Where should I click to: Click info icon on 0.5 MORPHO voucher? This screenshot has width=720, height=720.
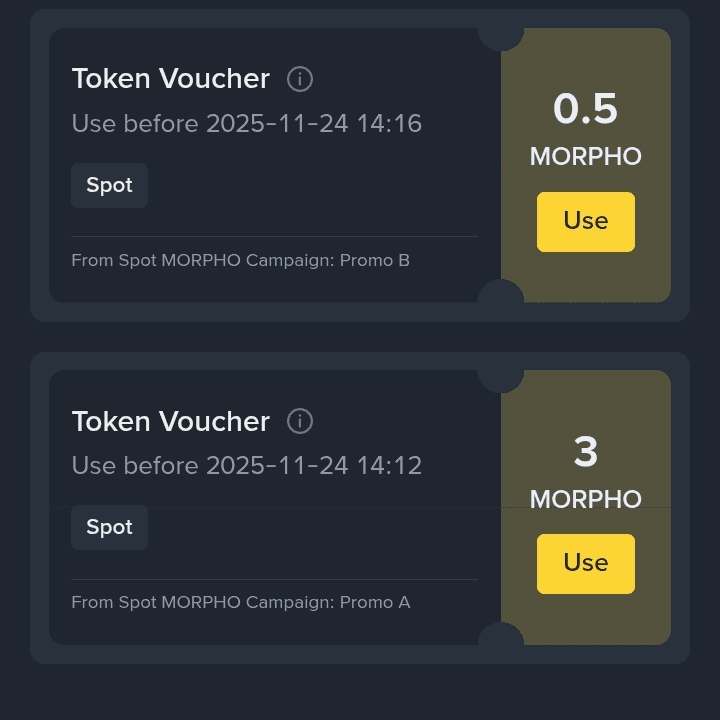click(300, 79)
